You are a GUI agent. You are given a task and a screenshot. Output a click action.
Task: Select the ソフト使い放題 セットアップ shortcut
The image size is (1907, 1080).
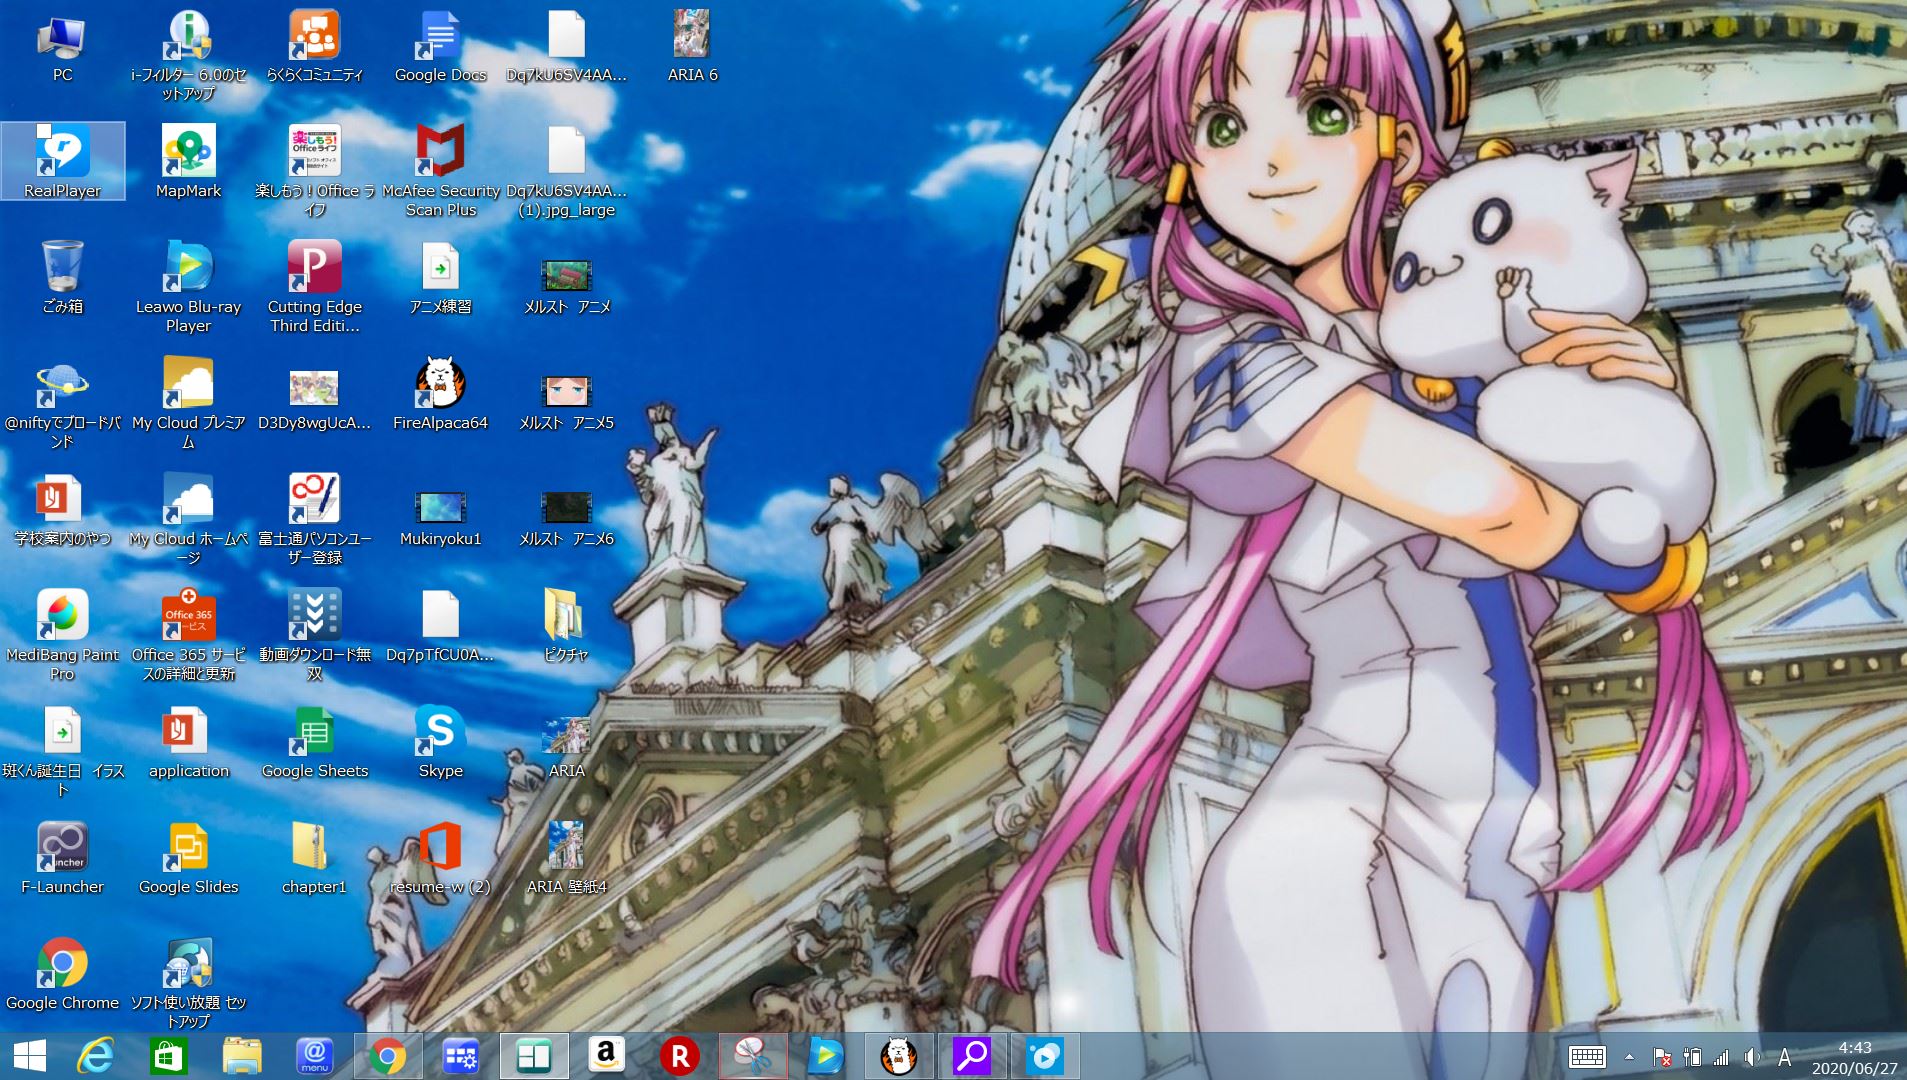point(188,982)
